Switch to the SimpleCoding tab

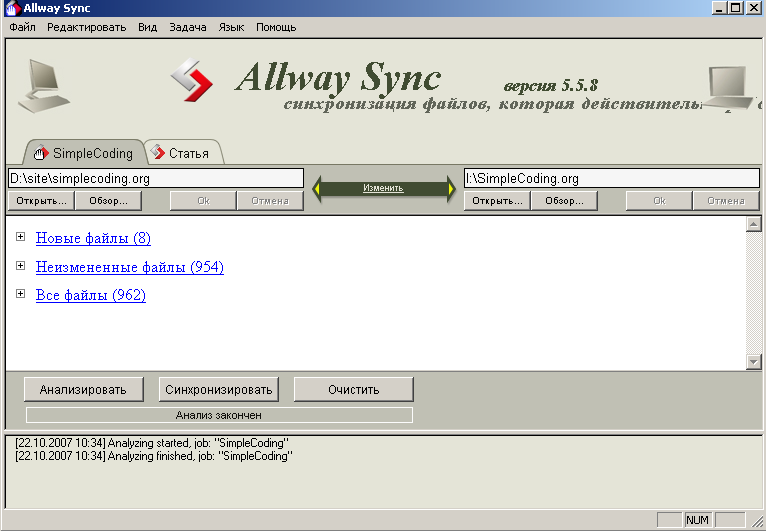84,152
